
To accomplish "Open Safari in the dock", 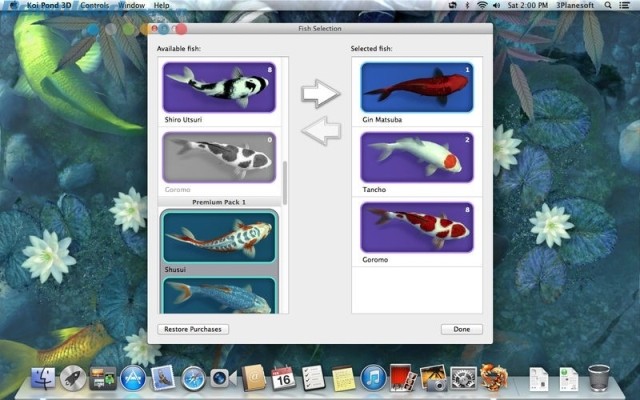I will 193,378.
